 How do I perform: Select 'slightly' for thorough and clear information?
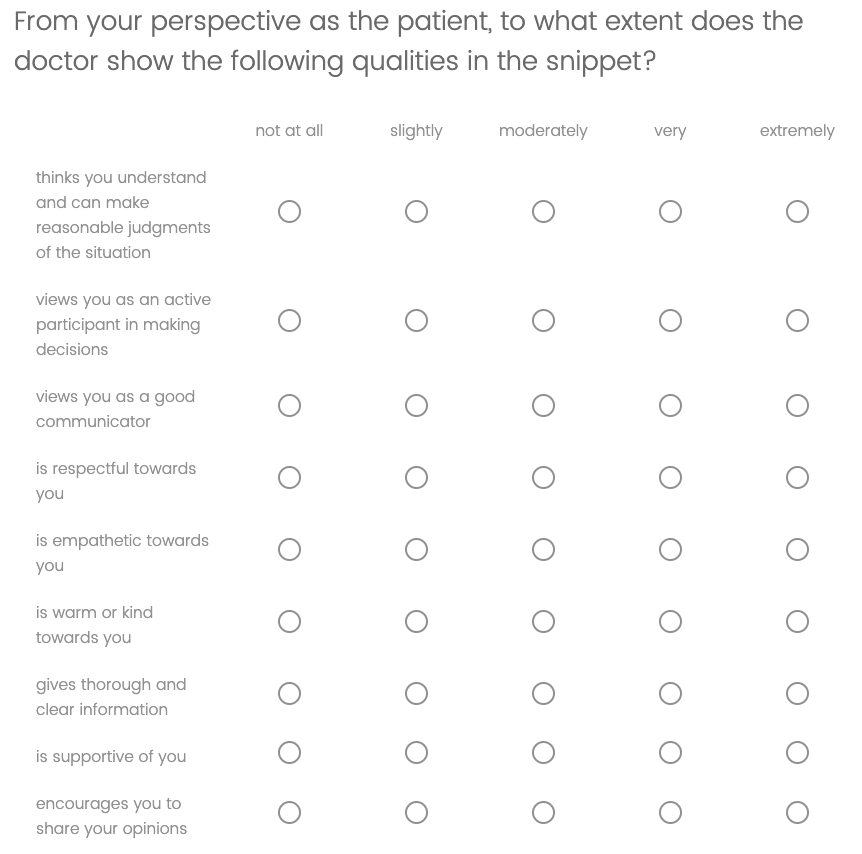(416, 694)
